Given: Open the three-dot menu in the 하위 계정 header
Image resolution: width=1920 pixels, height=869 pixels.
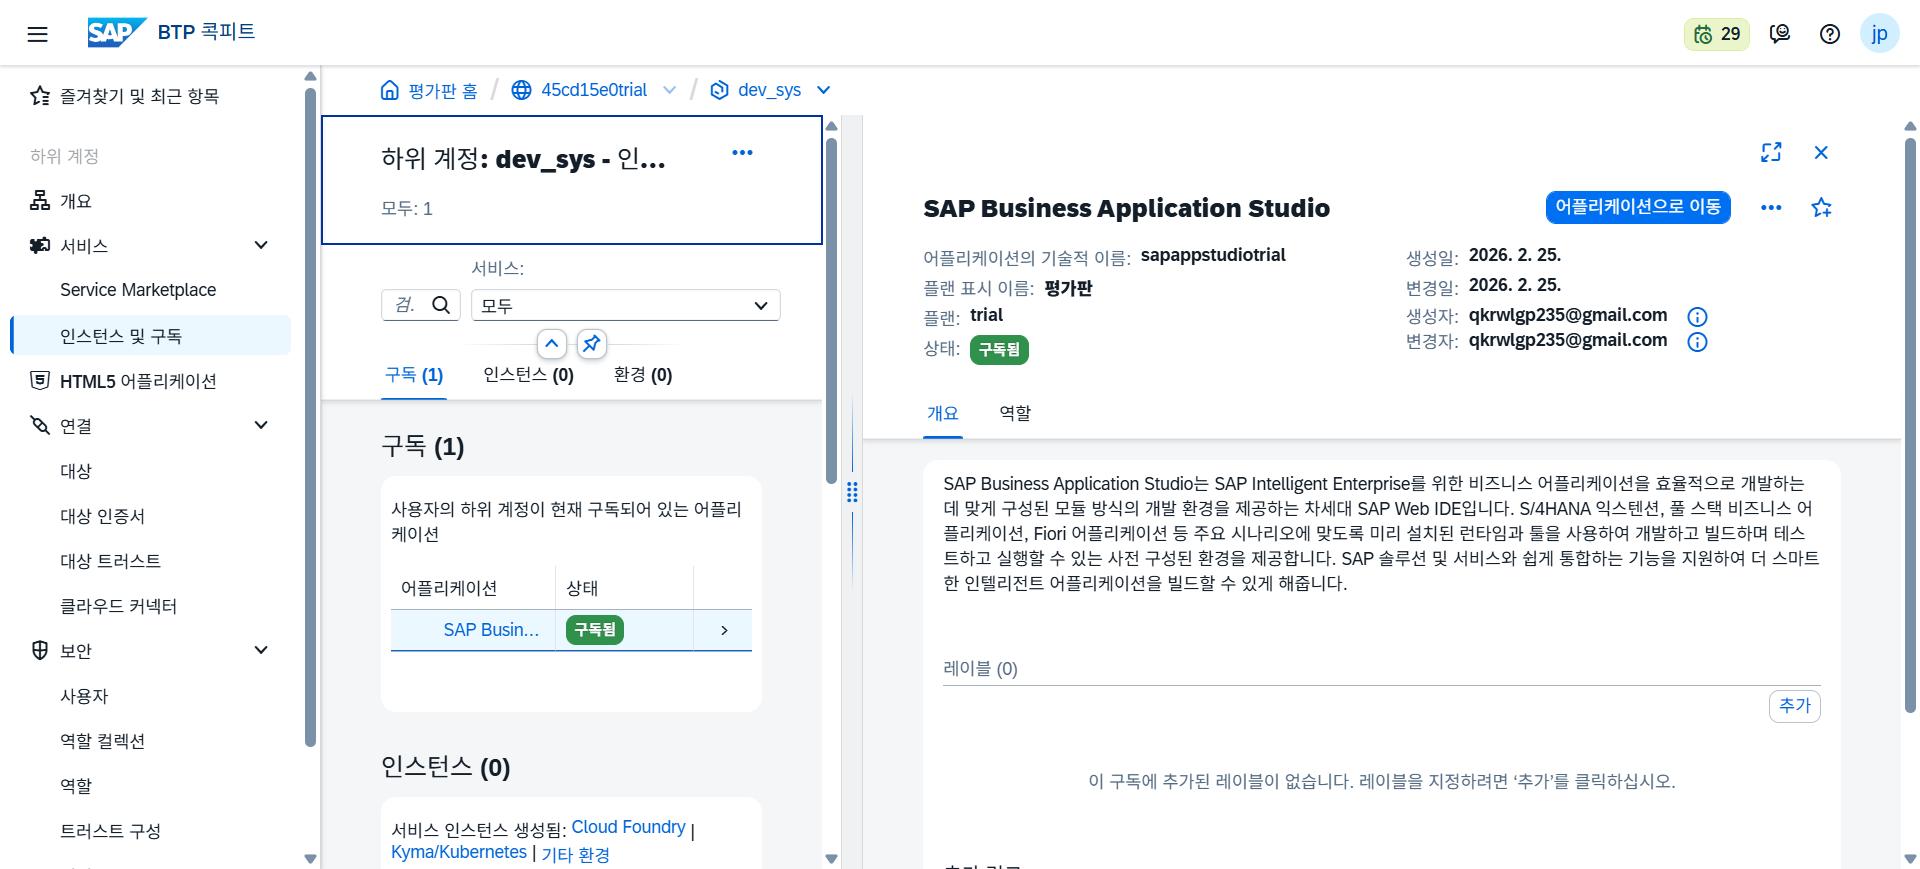Looking at the screenshot, I should click(742, 153).
